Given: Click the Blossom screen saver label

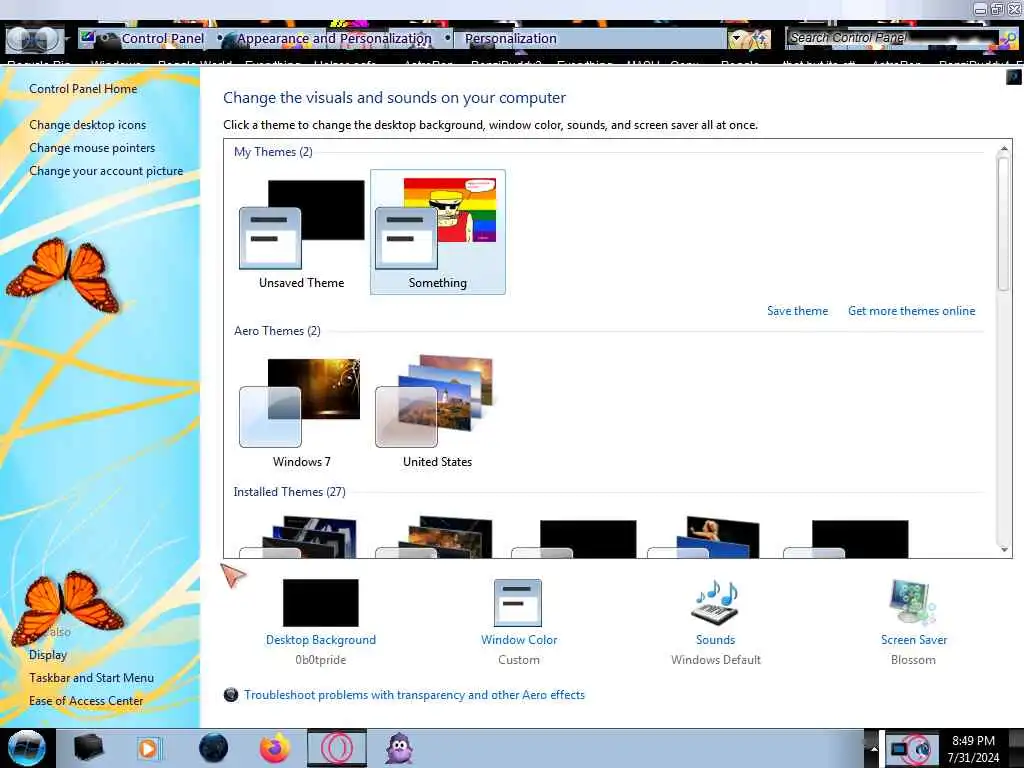Looking at the screenshot, I should click(x=913, y=660).
